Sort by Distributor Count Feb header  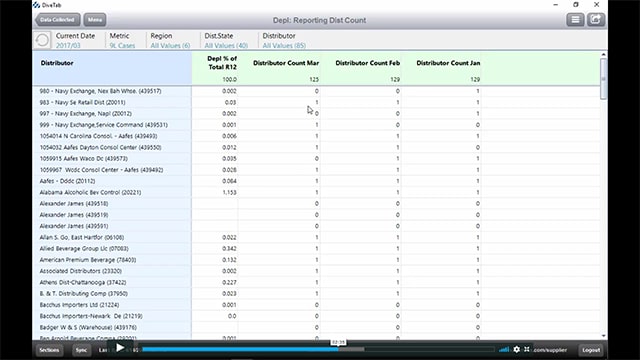tap(367, 63)
